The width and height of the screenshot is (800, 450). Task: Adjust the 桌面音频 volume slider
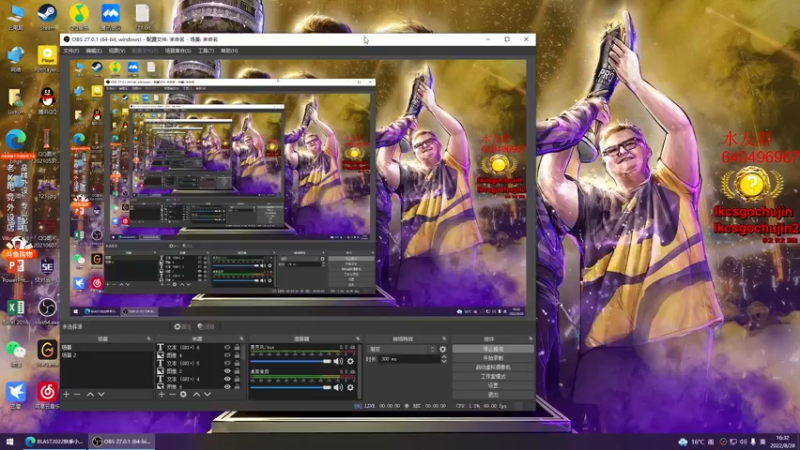point(291,388)
